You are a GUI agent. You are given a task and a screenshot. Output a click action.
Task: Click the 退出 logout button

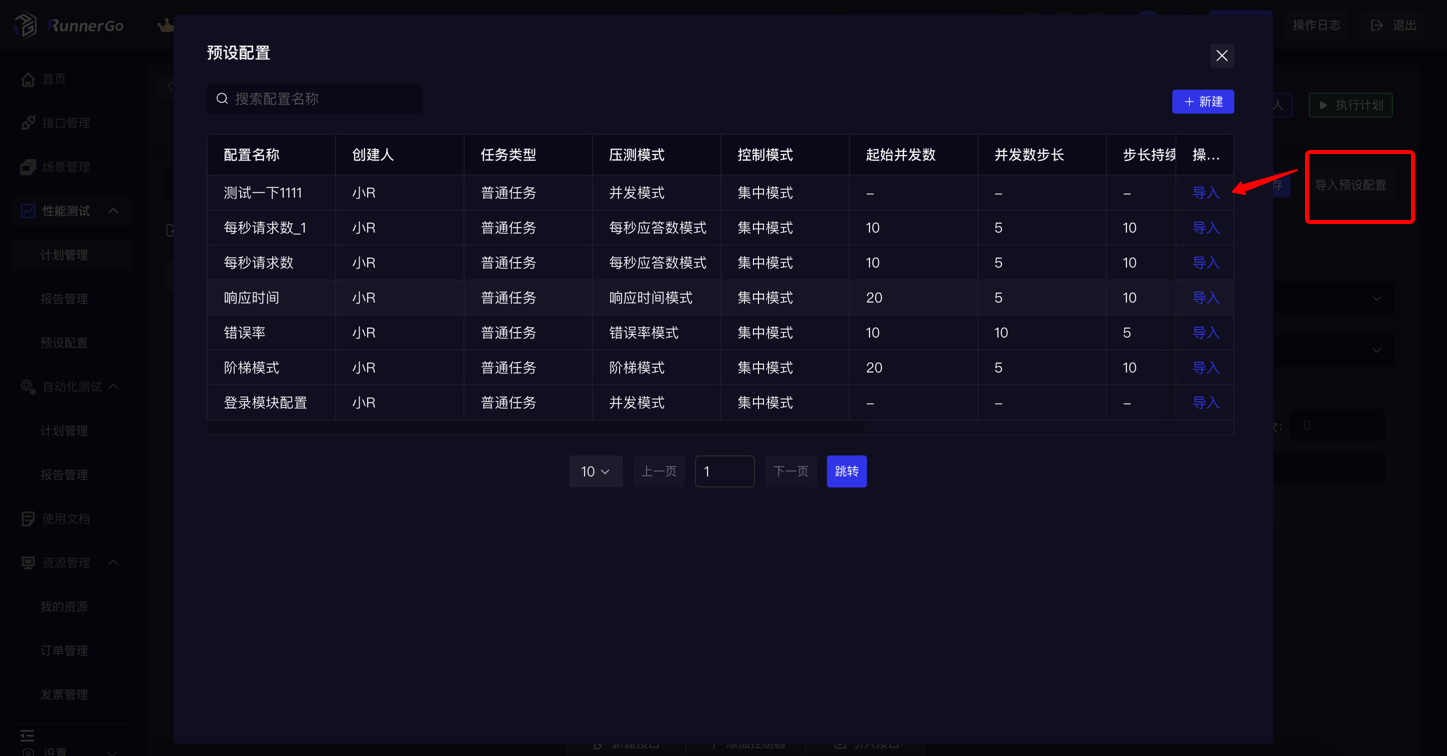(1394, 25)
